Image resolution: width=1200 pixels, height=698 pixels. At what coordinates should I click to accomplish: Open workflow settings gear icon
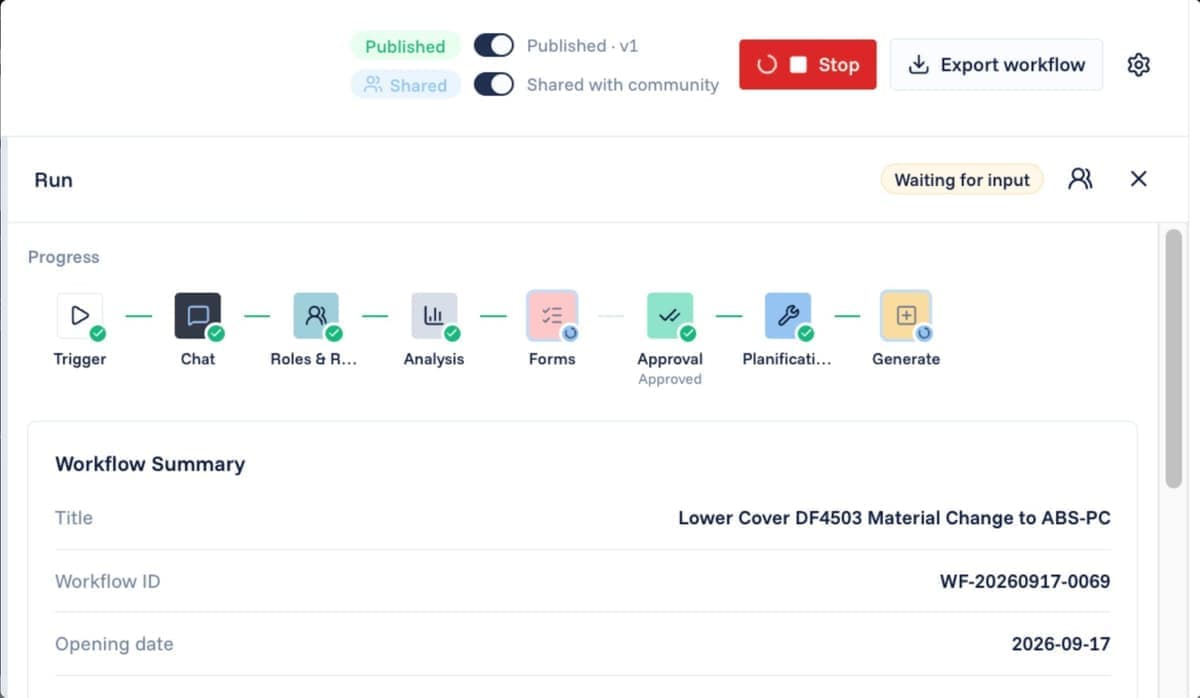1138,65
